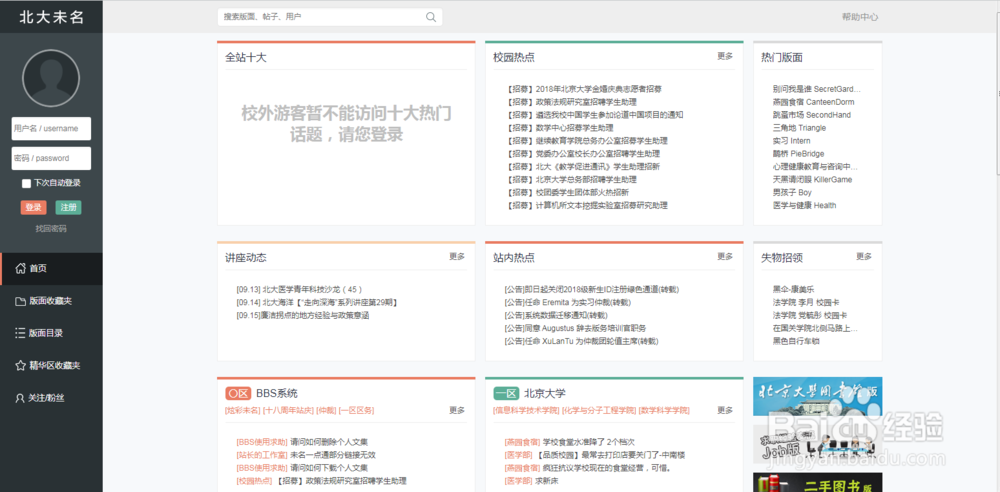Click the 注册 button
Screen dimensions: 1000x492
[68, 207]
